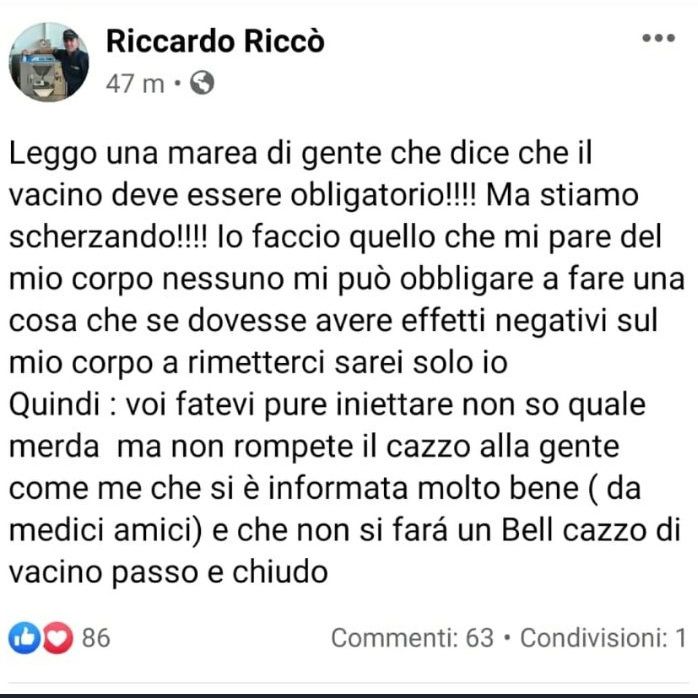Click the line starting 'cosa che se dovesse'
The image size is (698, 698).
[333, 321]
